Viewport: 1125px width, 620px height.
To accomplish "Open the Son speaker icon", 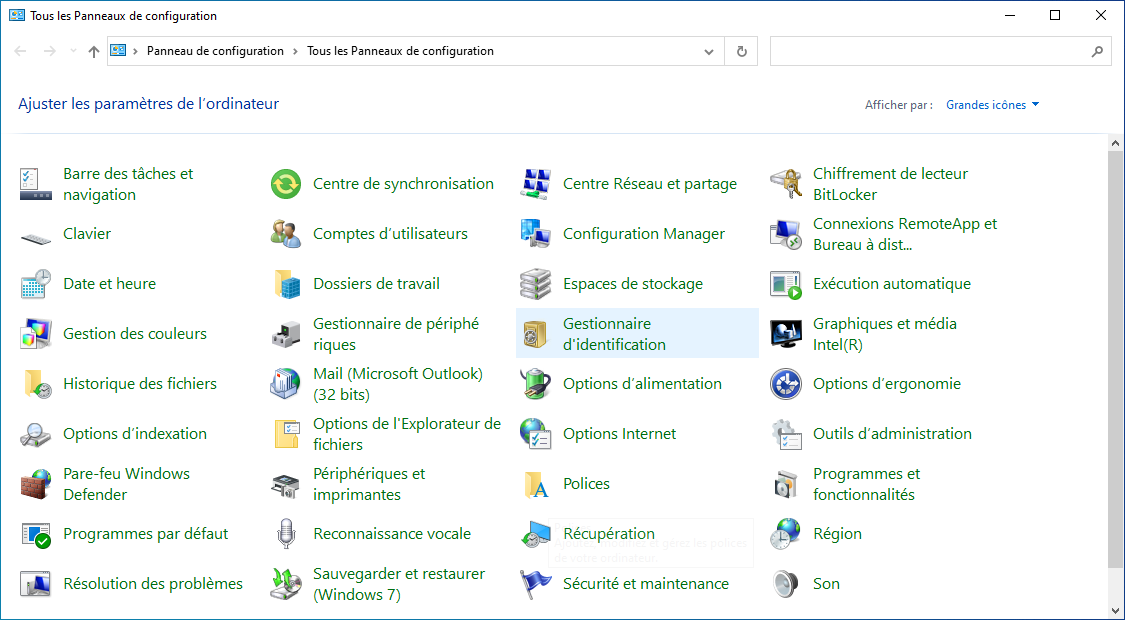I will 786,584.
